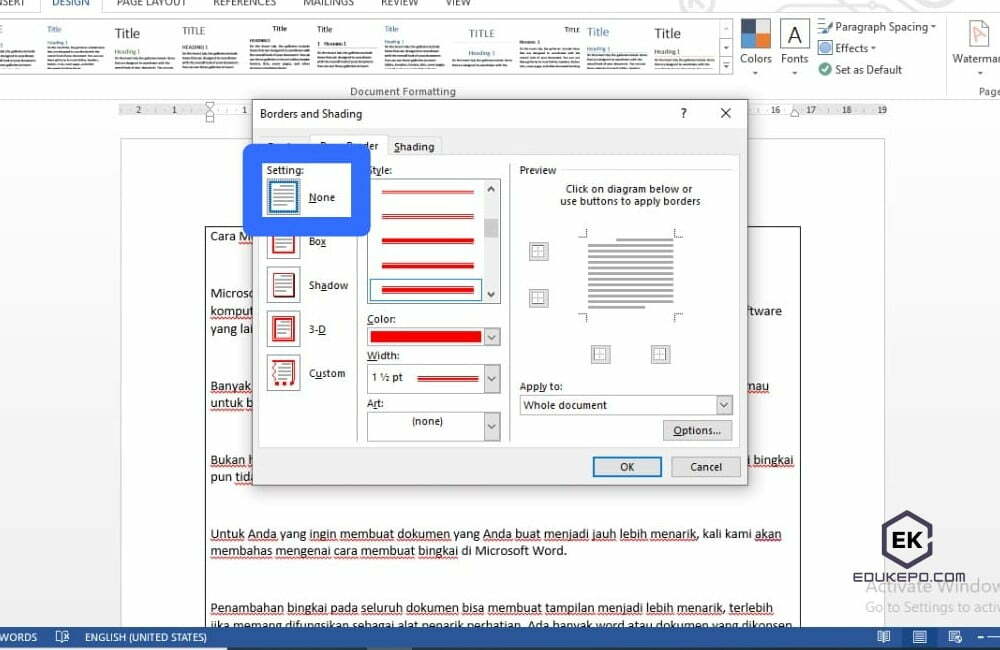Confirm borders by clicking OK
This screenshot has width=1000, height=650.
click(x=627, y=466)
